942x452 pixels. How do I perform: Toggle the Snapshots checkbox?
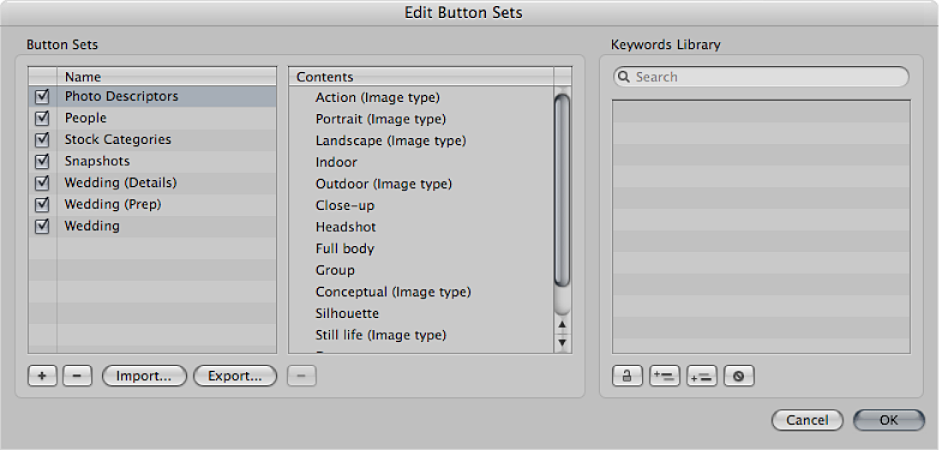point(42,162)
